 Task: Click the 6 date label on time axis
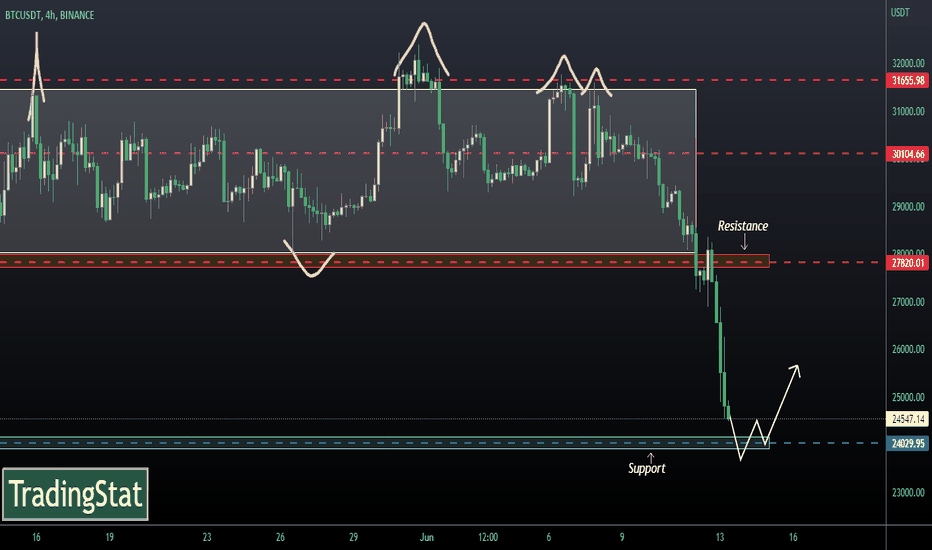tap(549, 538)
